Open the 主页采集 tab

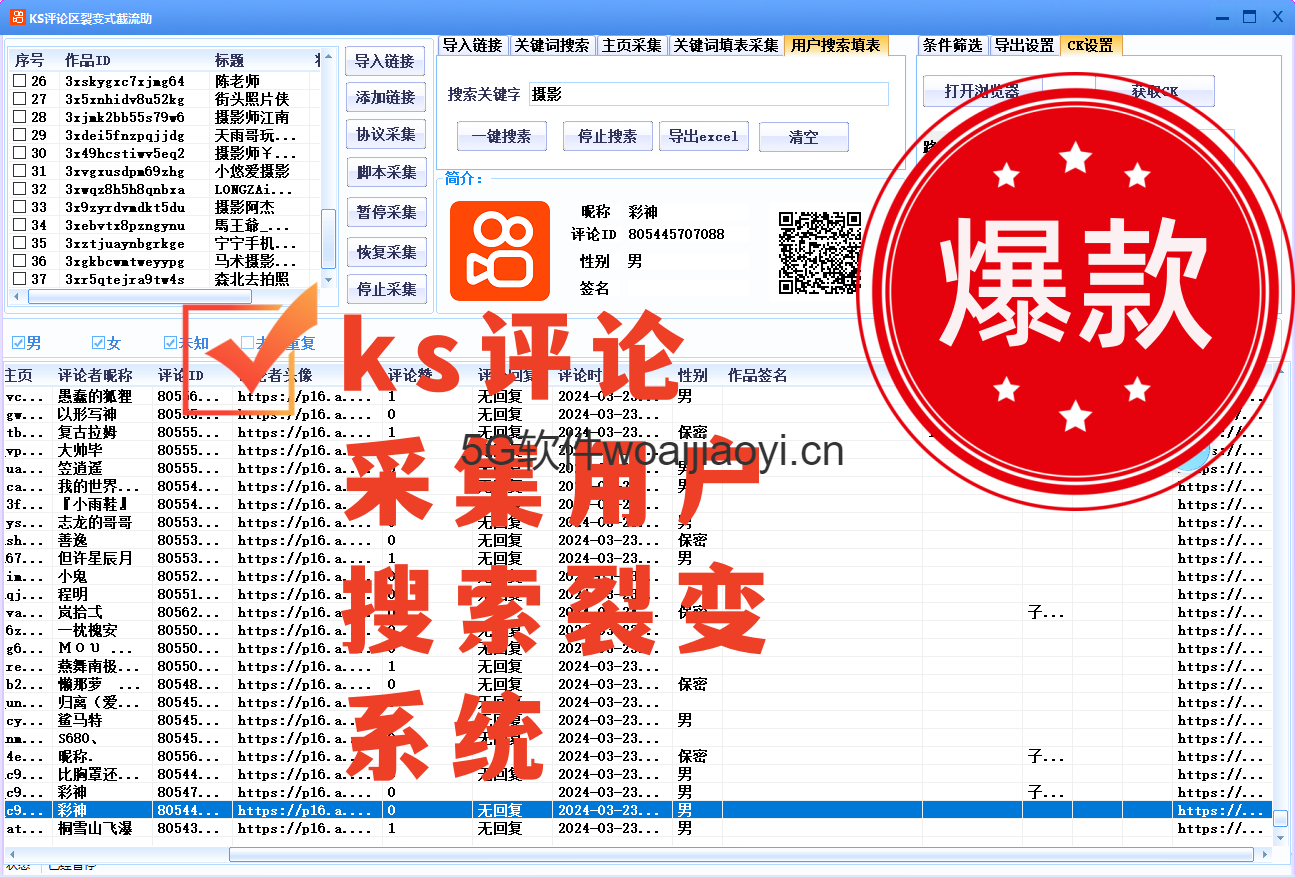tap(632, 45)
